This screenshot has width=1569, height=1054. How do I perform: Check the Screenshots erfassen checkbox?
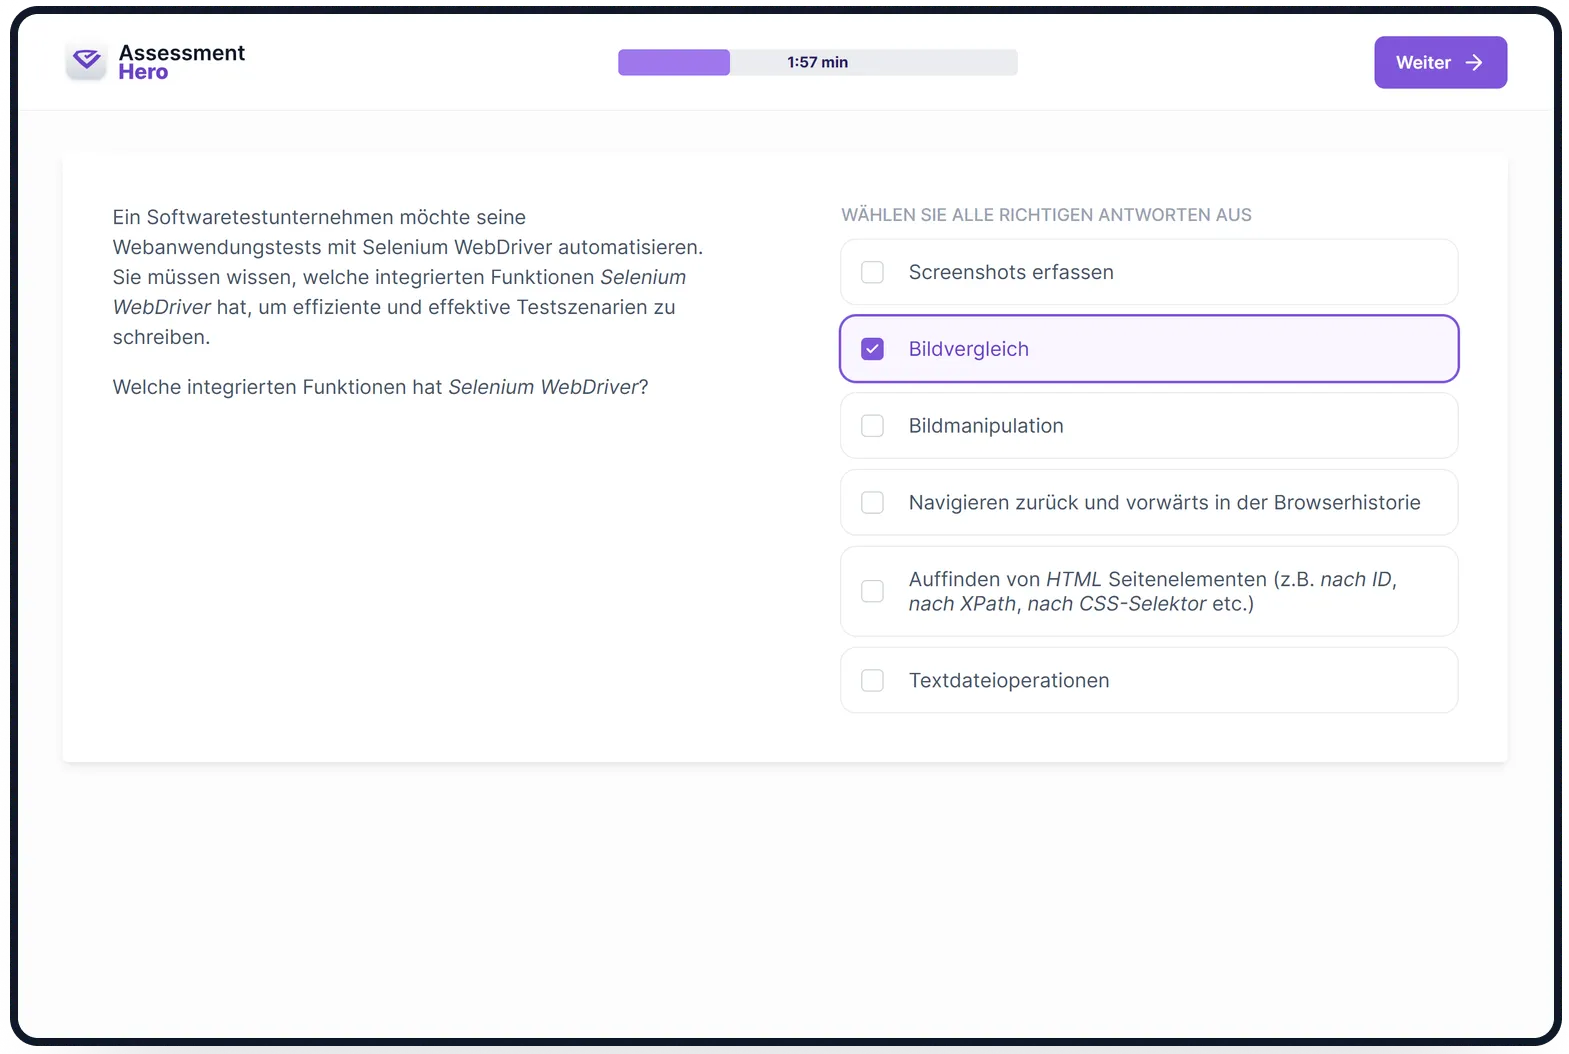[872, 272]
